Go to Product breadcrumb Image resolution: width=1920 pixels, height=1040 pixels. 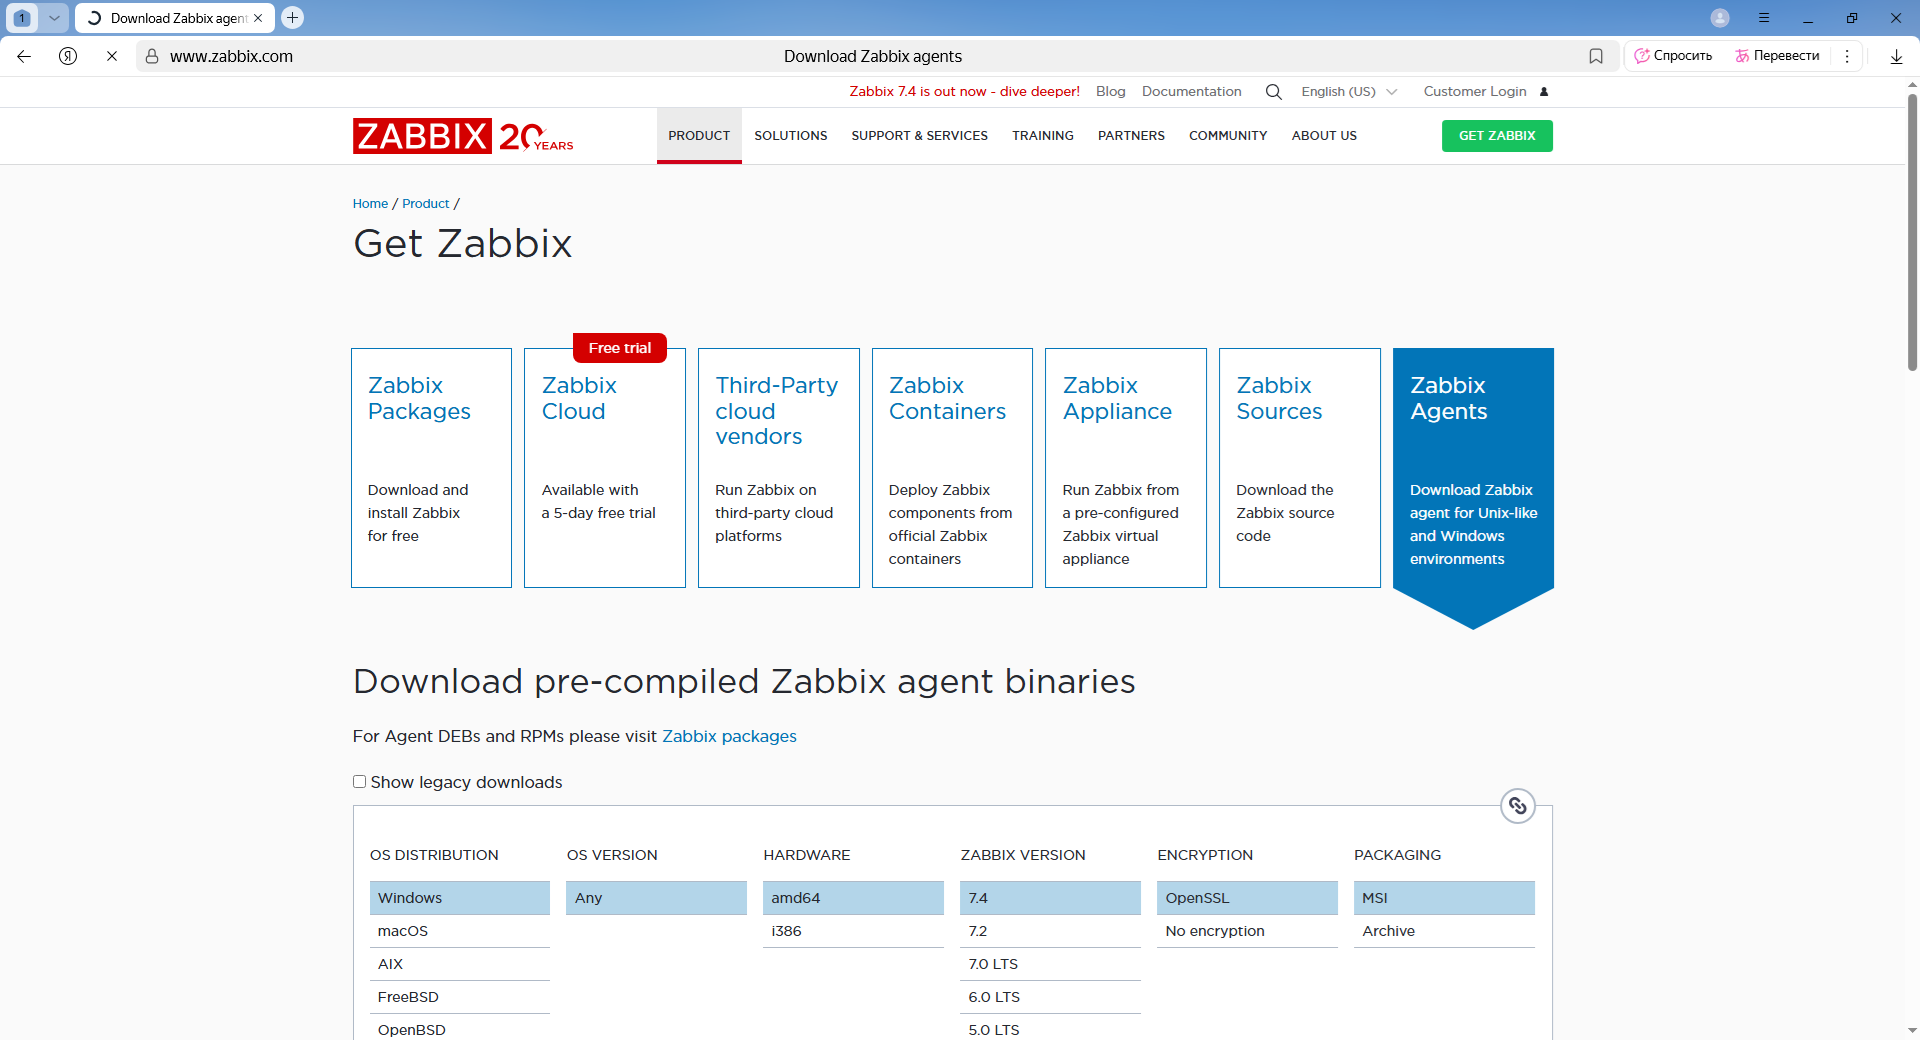click(x=426, y=203)
